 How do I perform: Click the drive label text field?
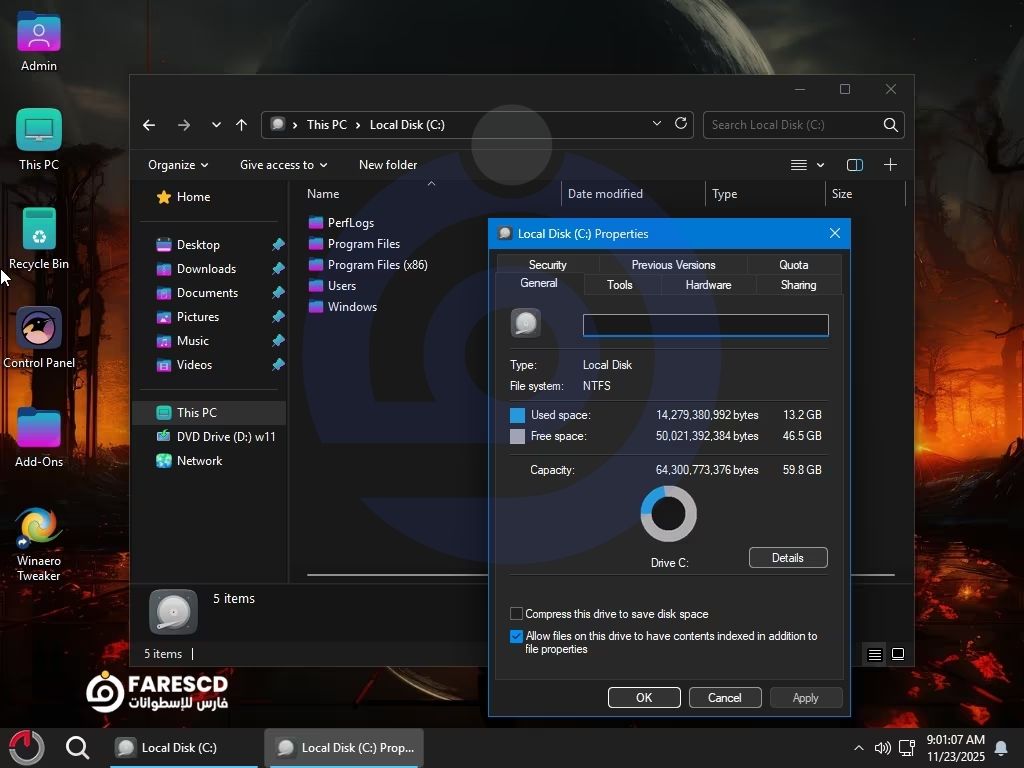[705, 325]
